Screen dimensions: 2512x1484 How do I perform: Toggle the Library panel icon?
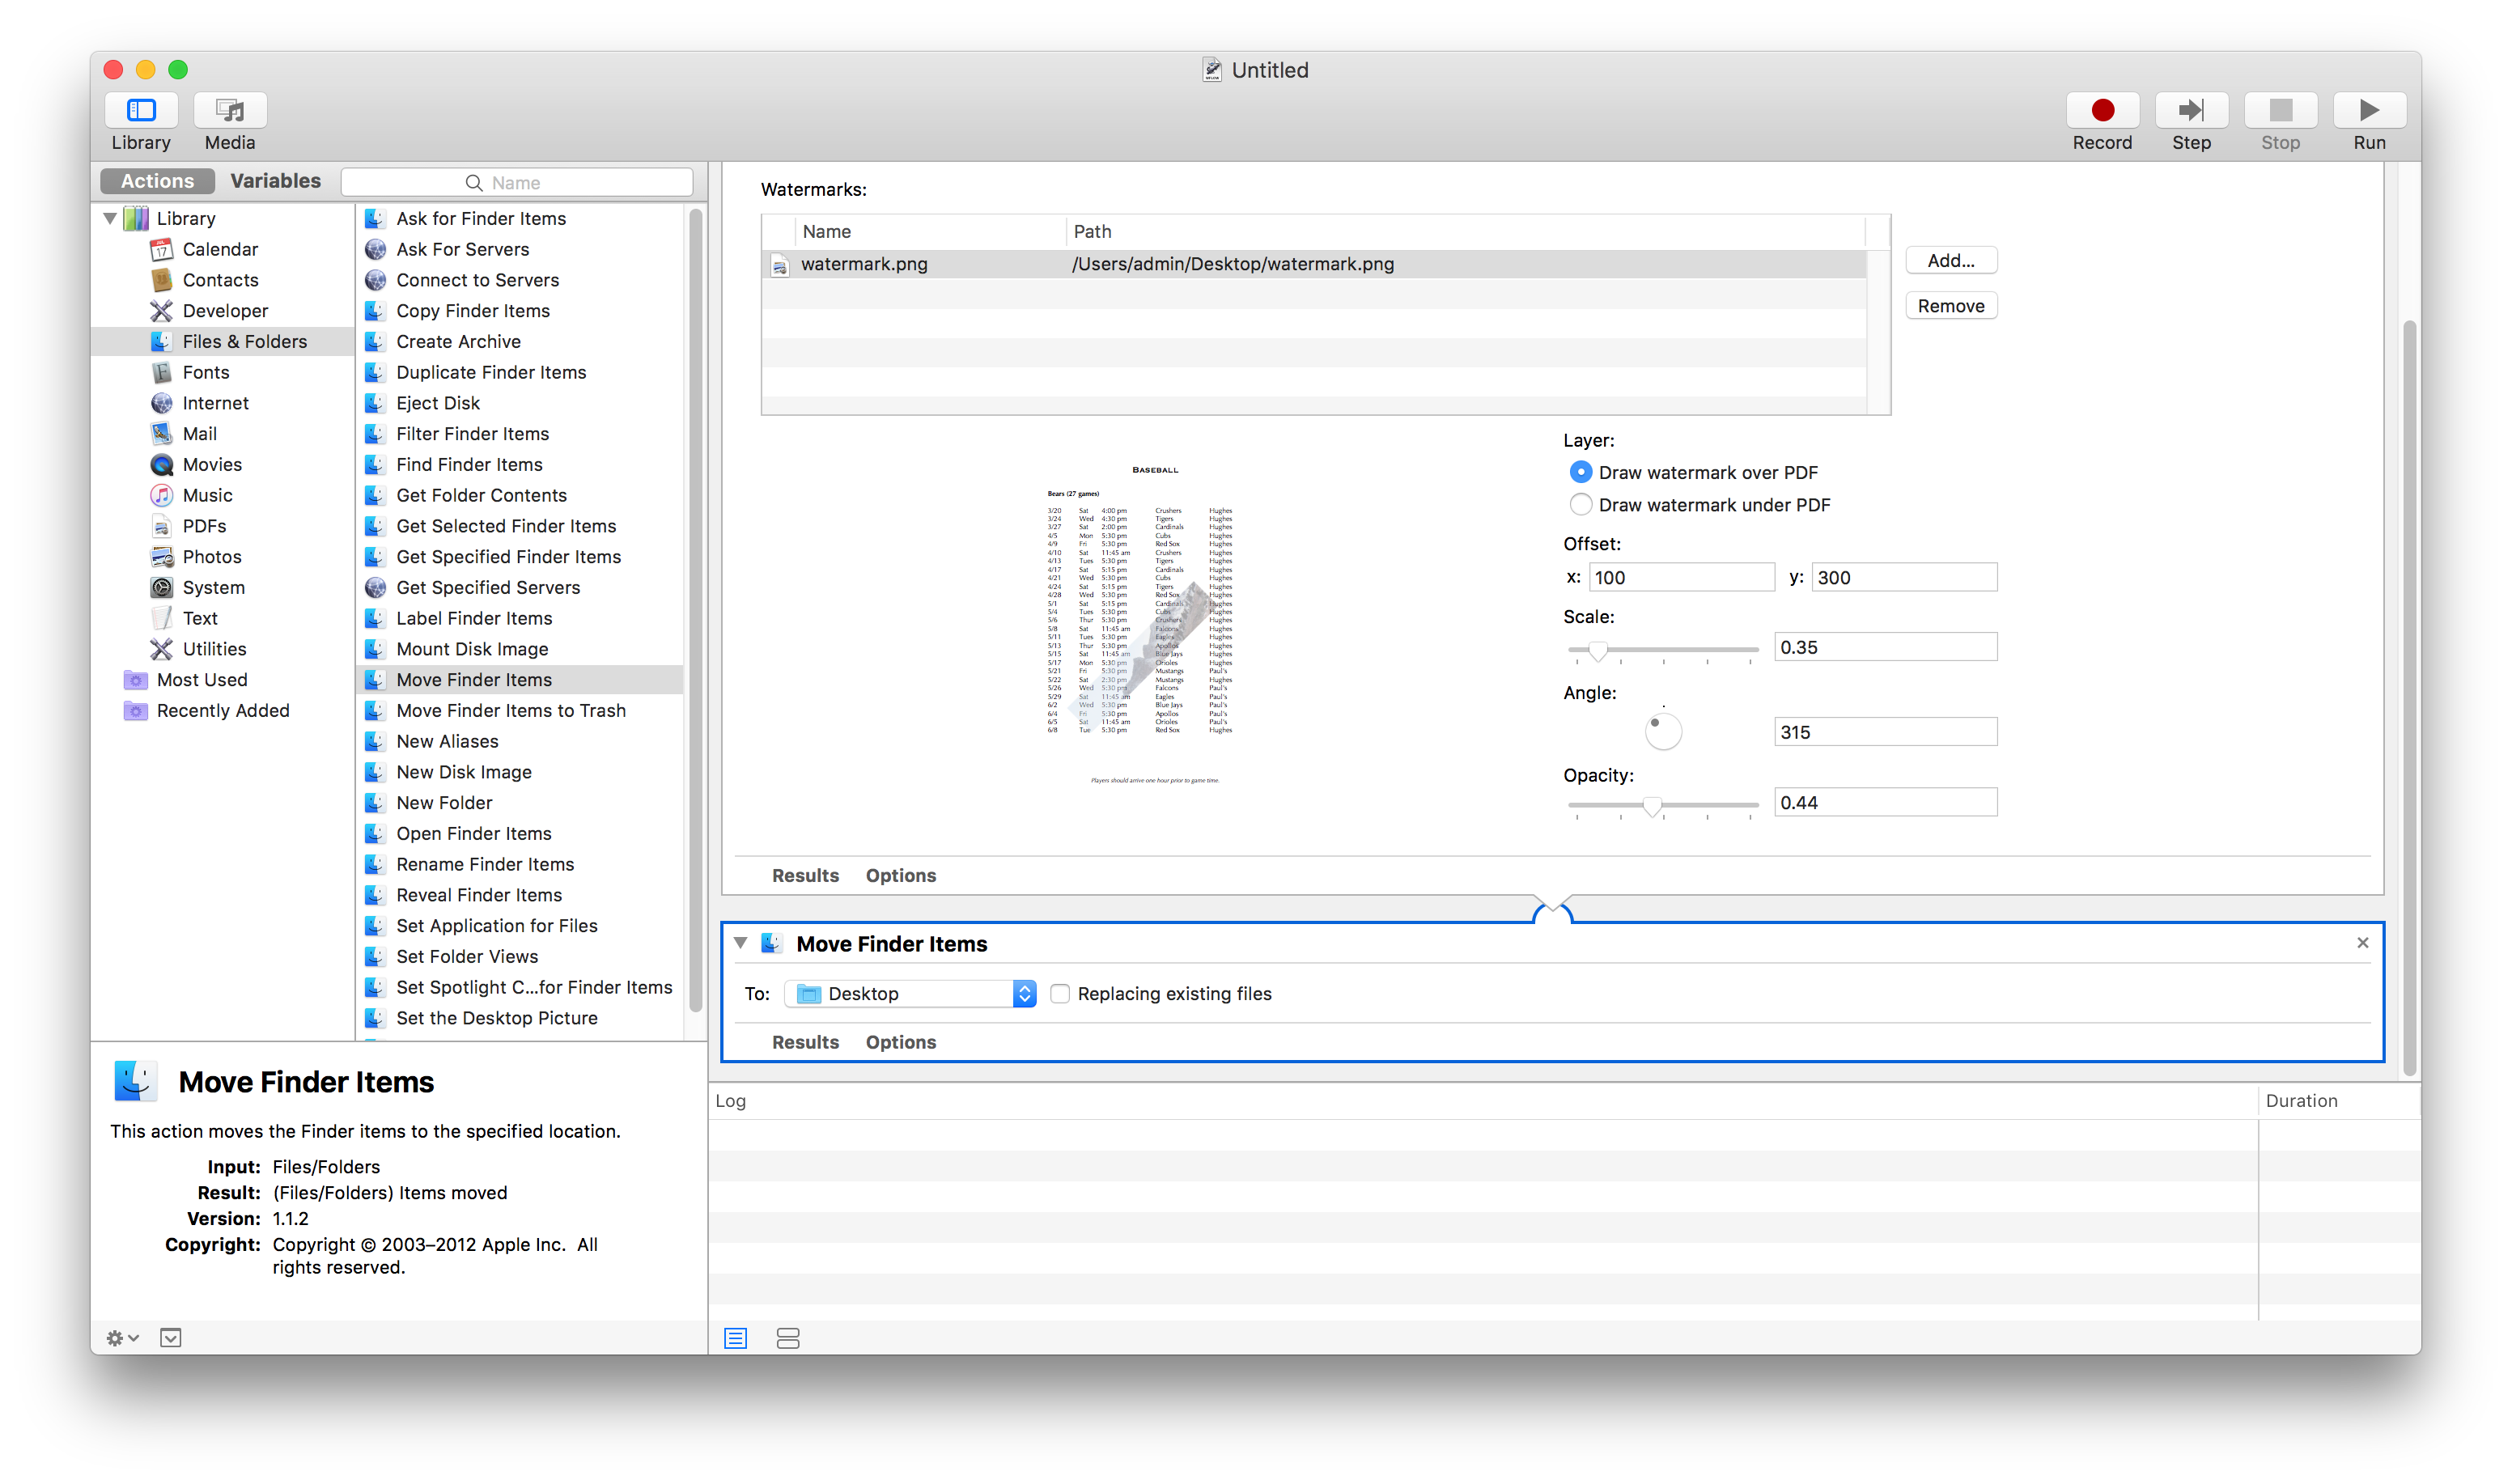point(141,110)
